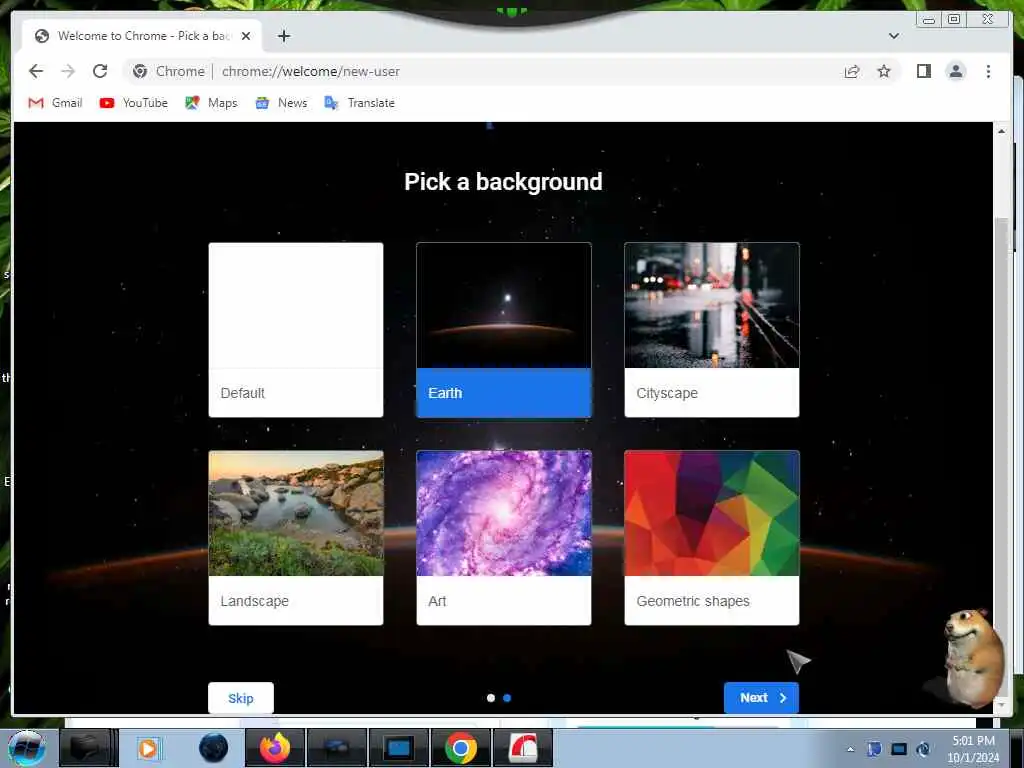
Task: Open the profile avatar menu
Action: 955,71
